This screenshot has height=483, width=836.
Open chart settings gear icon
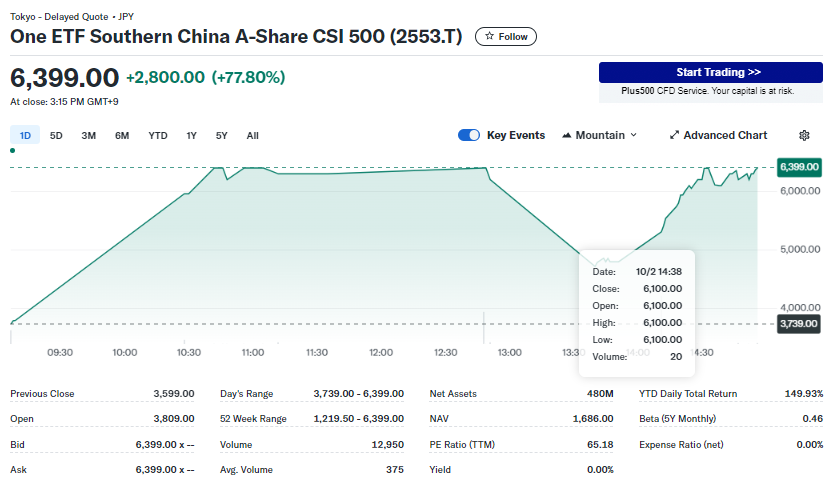(804, 135)
